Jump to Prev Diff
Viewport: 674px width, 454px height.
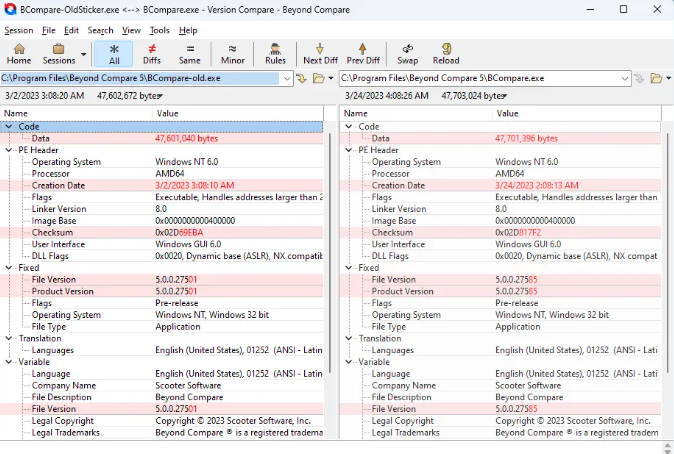[363, 54]
